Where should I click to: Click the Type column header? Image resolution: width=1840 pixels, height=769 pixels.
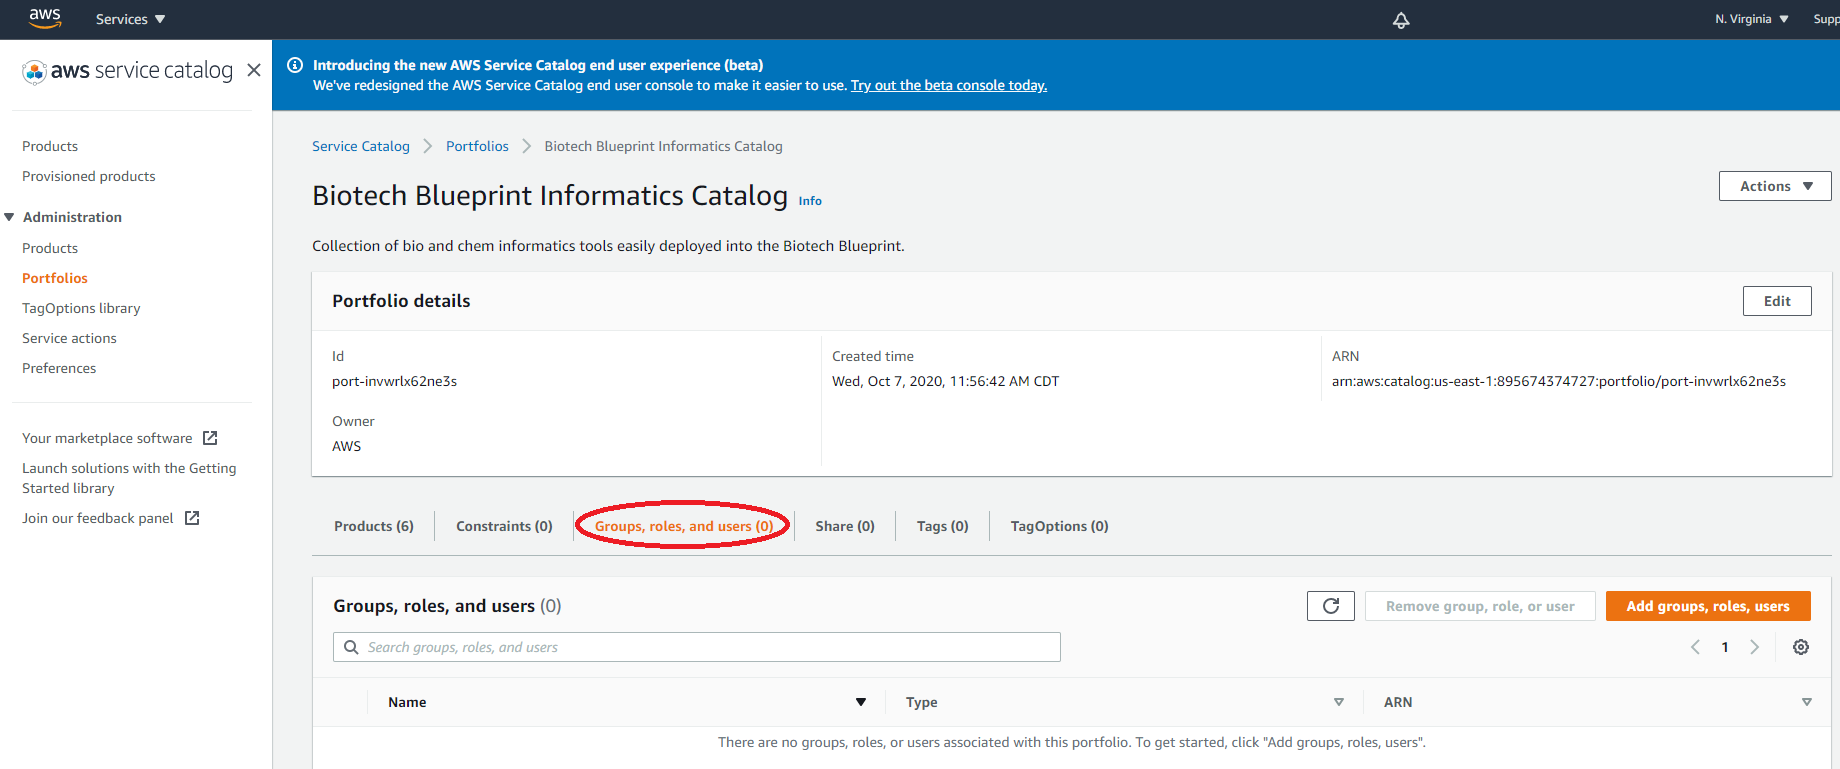[x=921, y=702]
